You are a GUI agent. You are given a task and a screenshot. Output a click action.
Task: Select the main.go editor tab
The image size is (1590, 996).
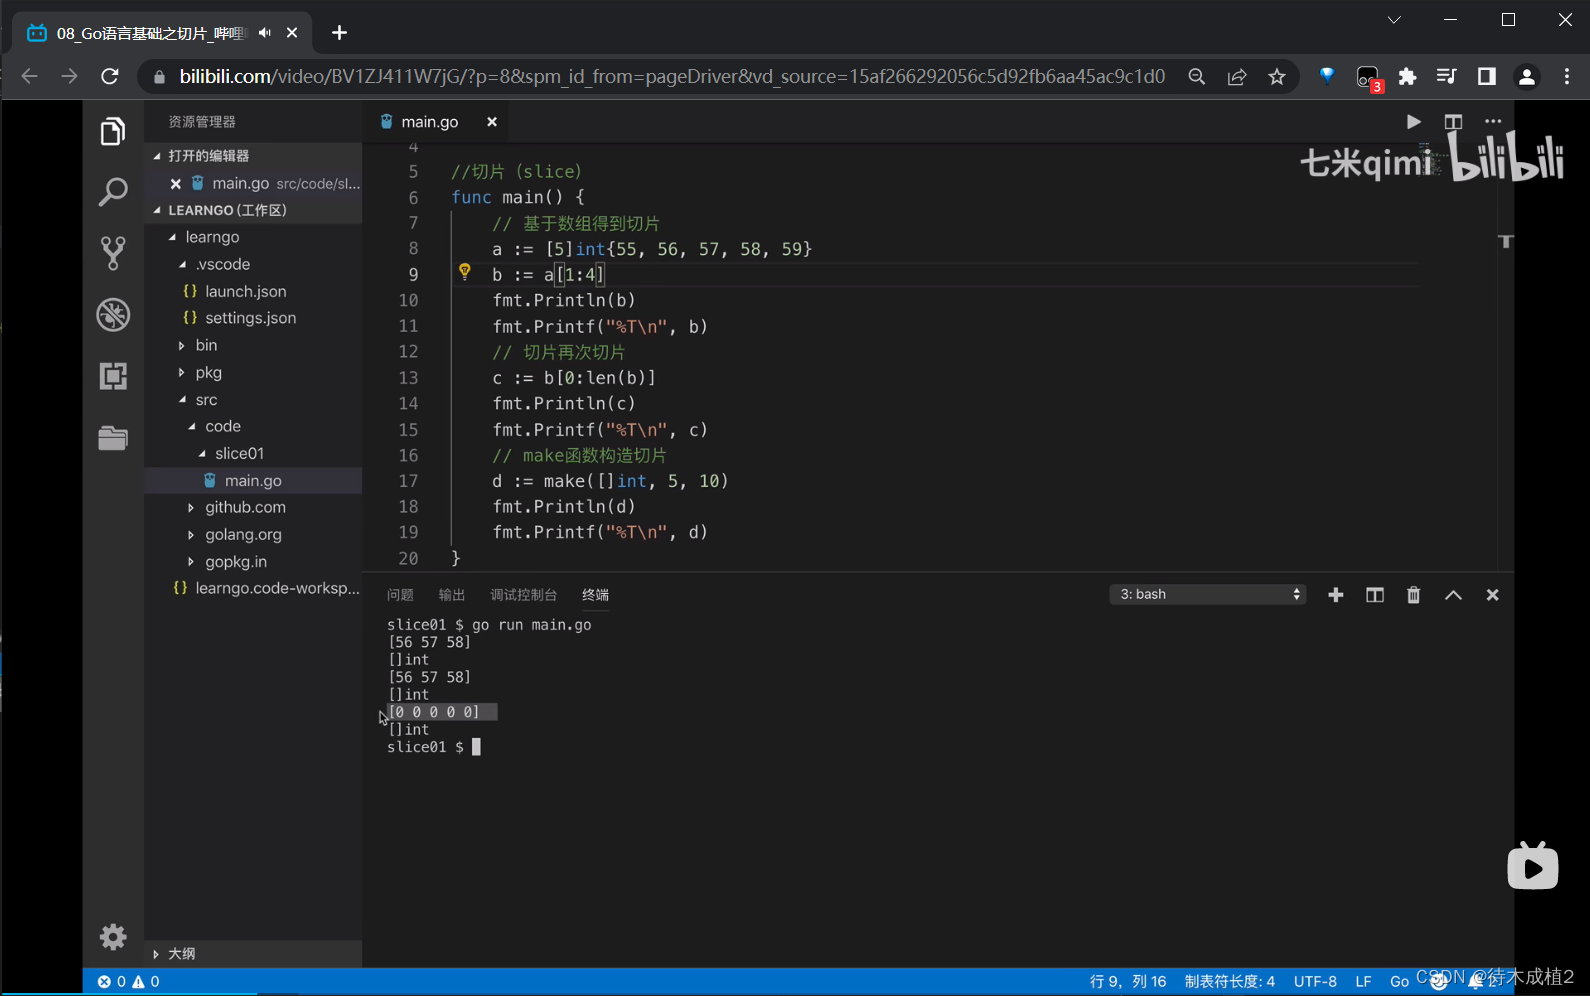pos(429,122)
